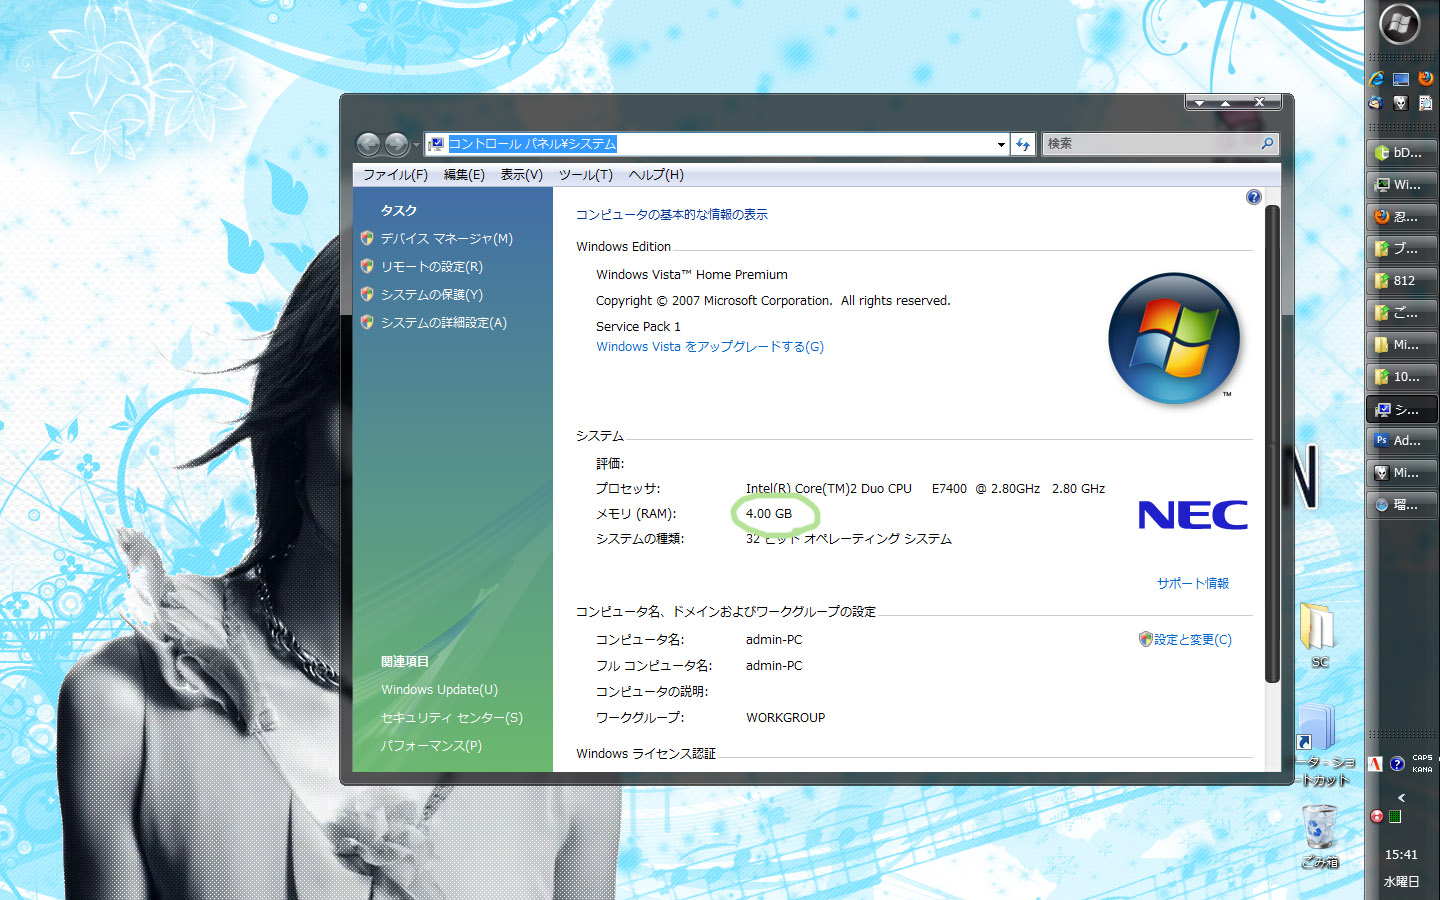Open the 表示(V) menu

521,175
